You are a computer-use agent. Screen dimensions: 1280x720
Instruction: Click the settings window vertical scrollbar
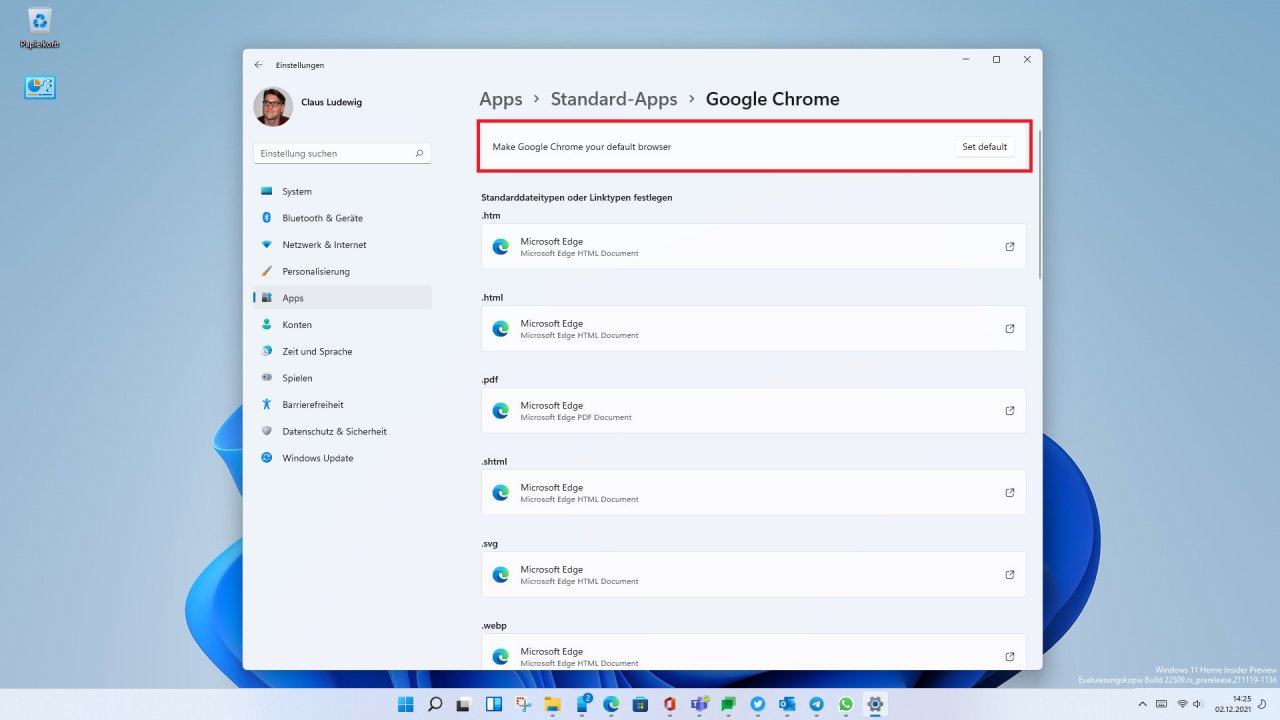point(1039,205)
